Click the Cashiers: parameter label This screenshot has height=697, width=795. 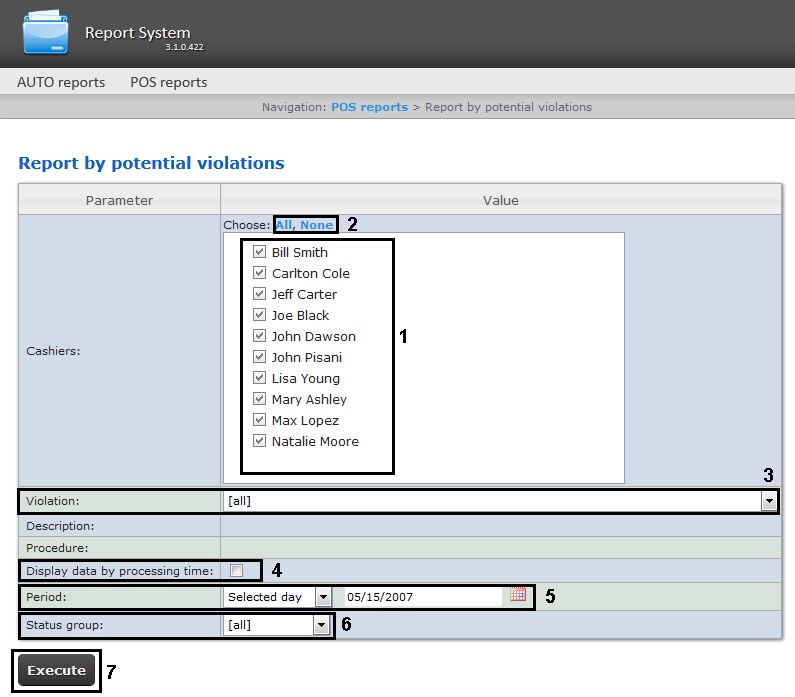coord(53,351)
